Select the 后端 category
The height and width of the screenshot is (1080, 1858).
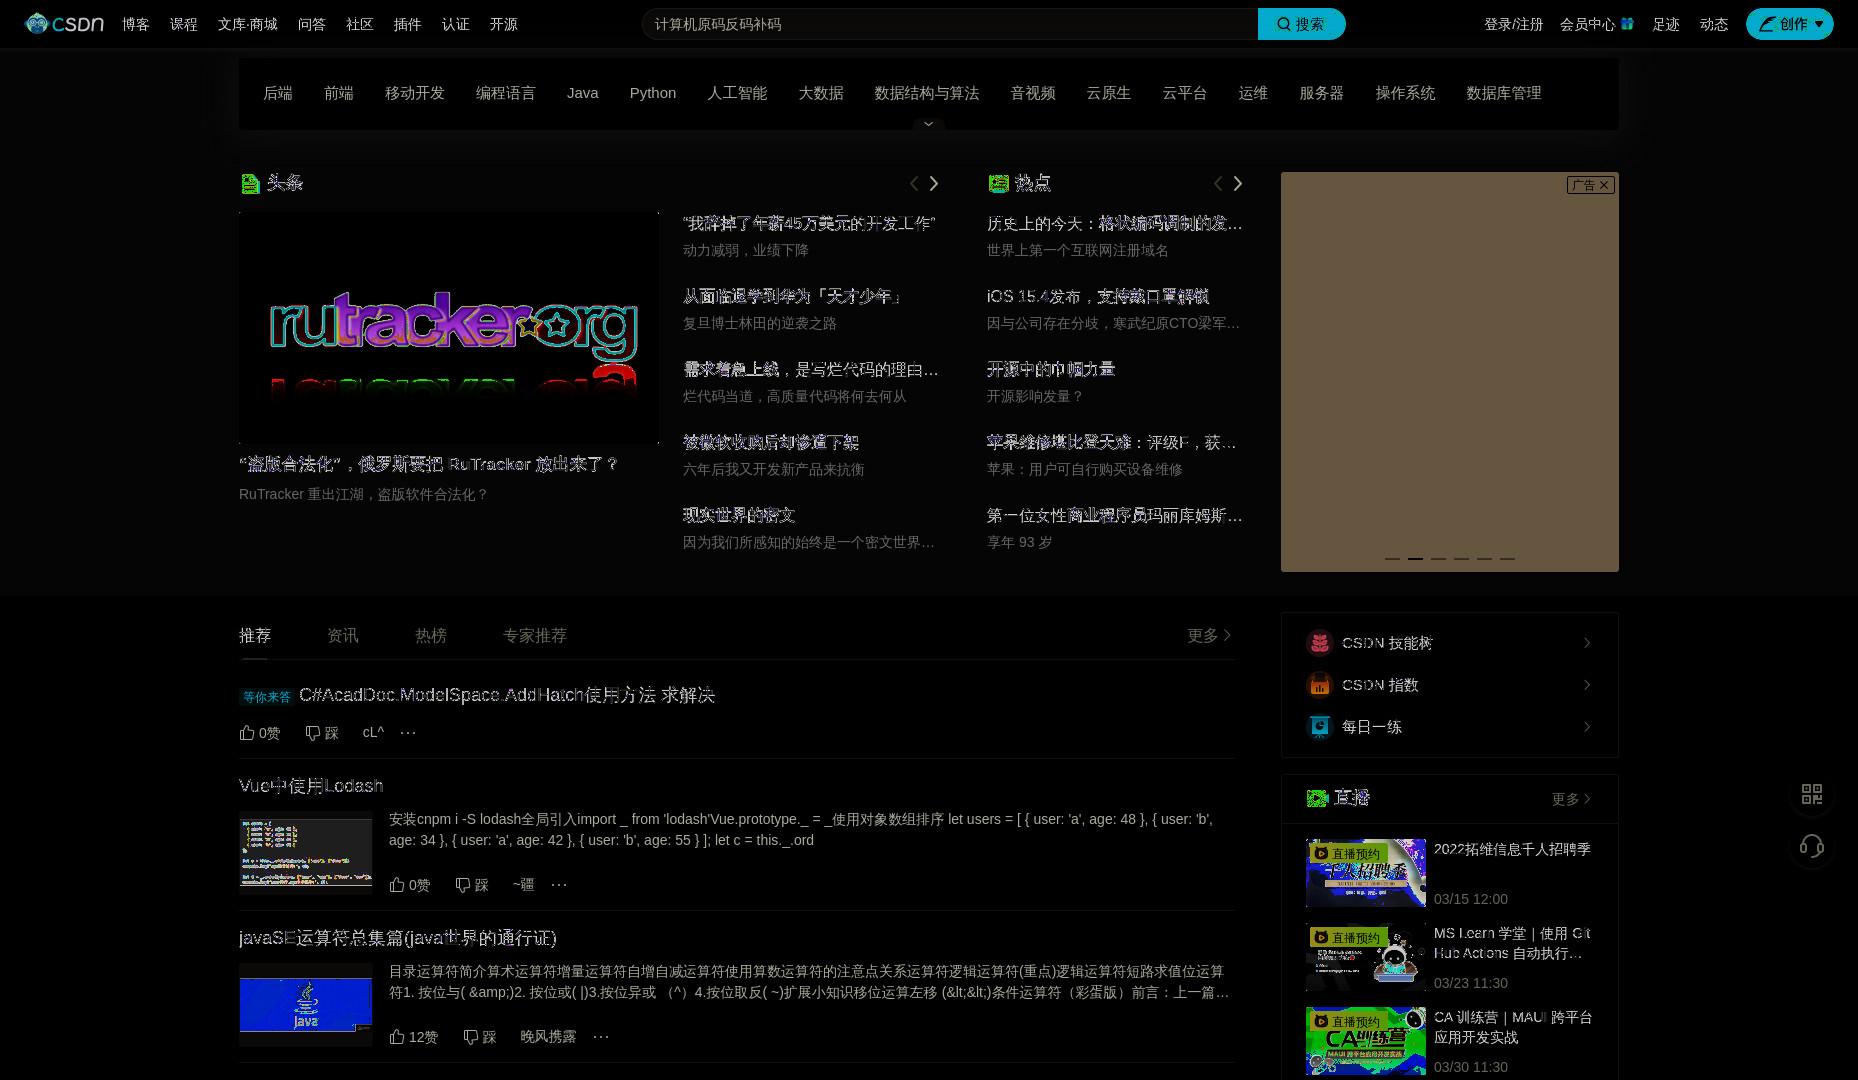coord(278,93)
